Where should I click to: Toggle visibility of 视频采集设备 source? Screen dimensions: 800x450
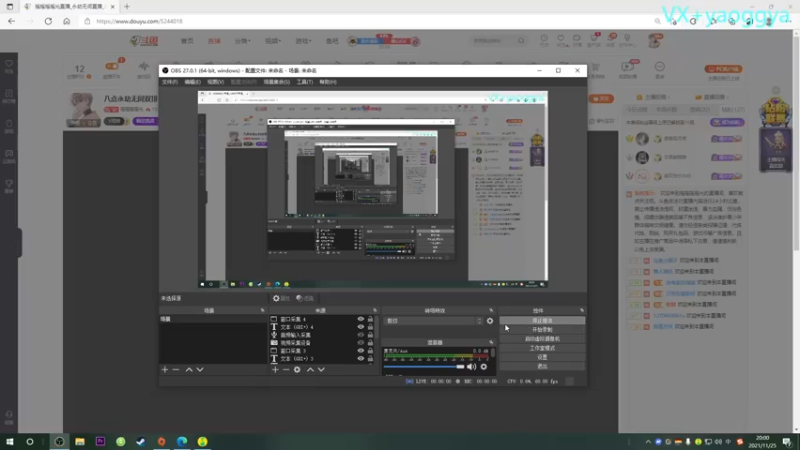(361, 342)
